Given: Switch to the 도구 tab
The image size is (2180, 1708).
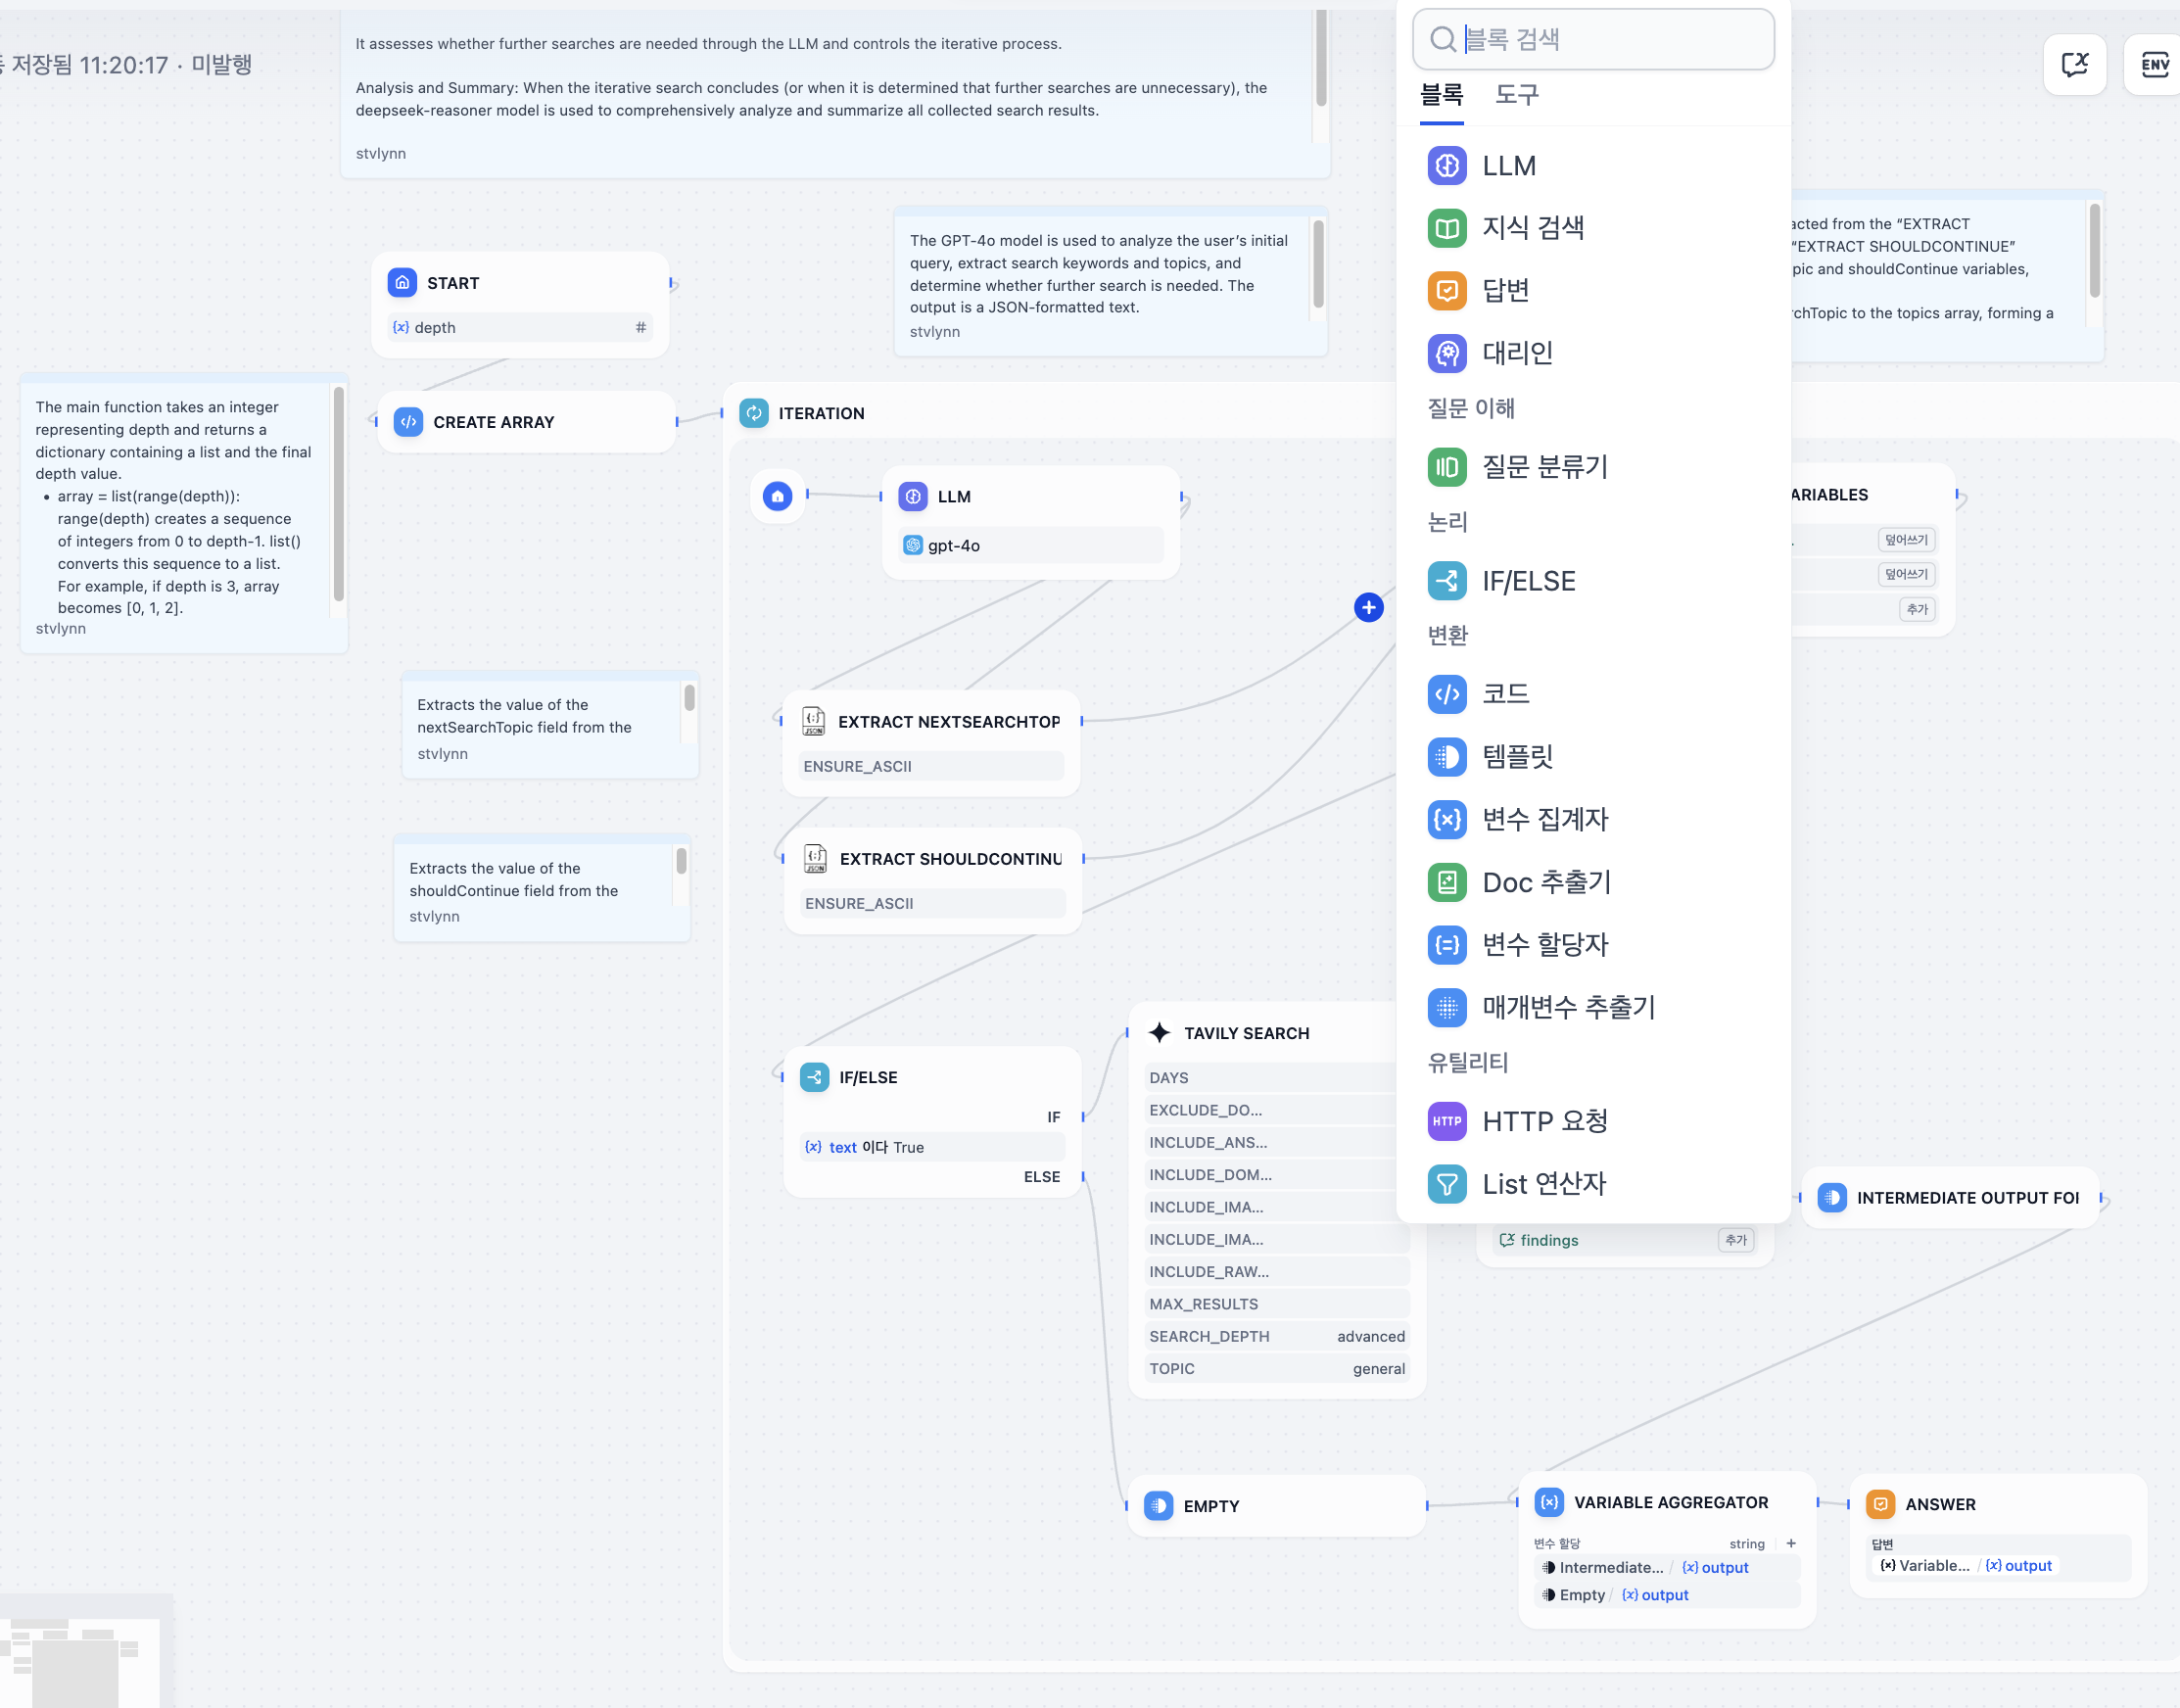Looking at the screenshot, I should pos(1516,95).
